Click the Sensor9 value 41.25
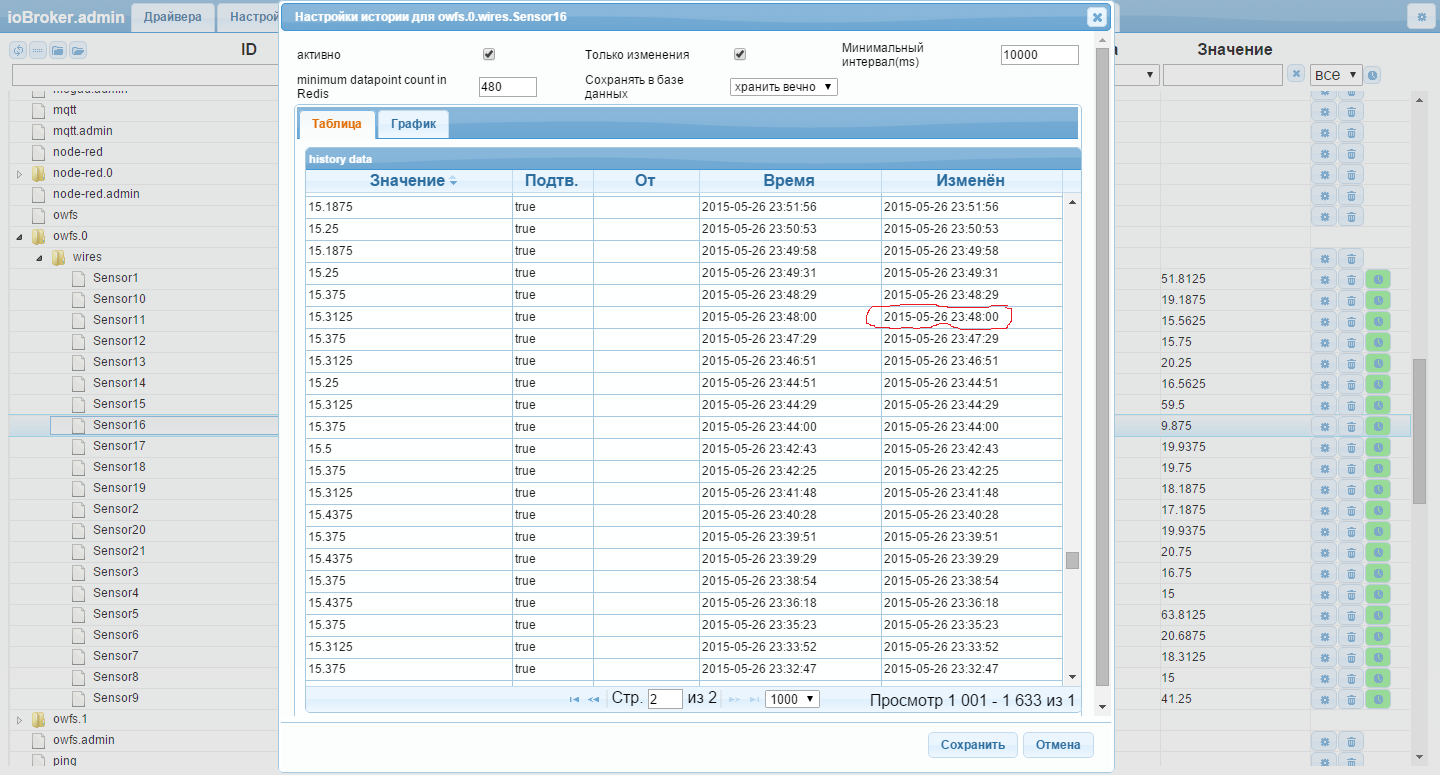Screen dimensions: 1440x775 (x=1175, y=699)
